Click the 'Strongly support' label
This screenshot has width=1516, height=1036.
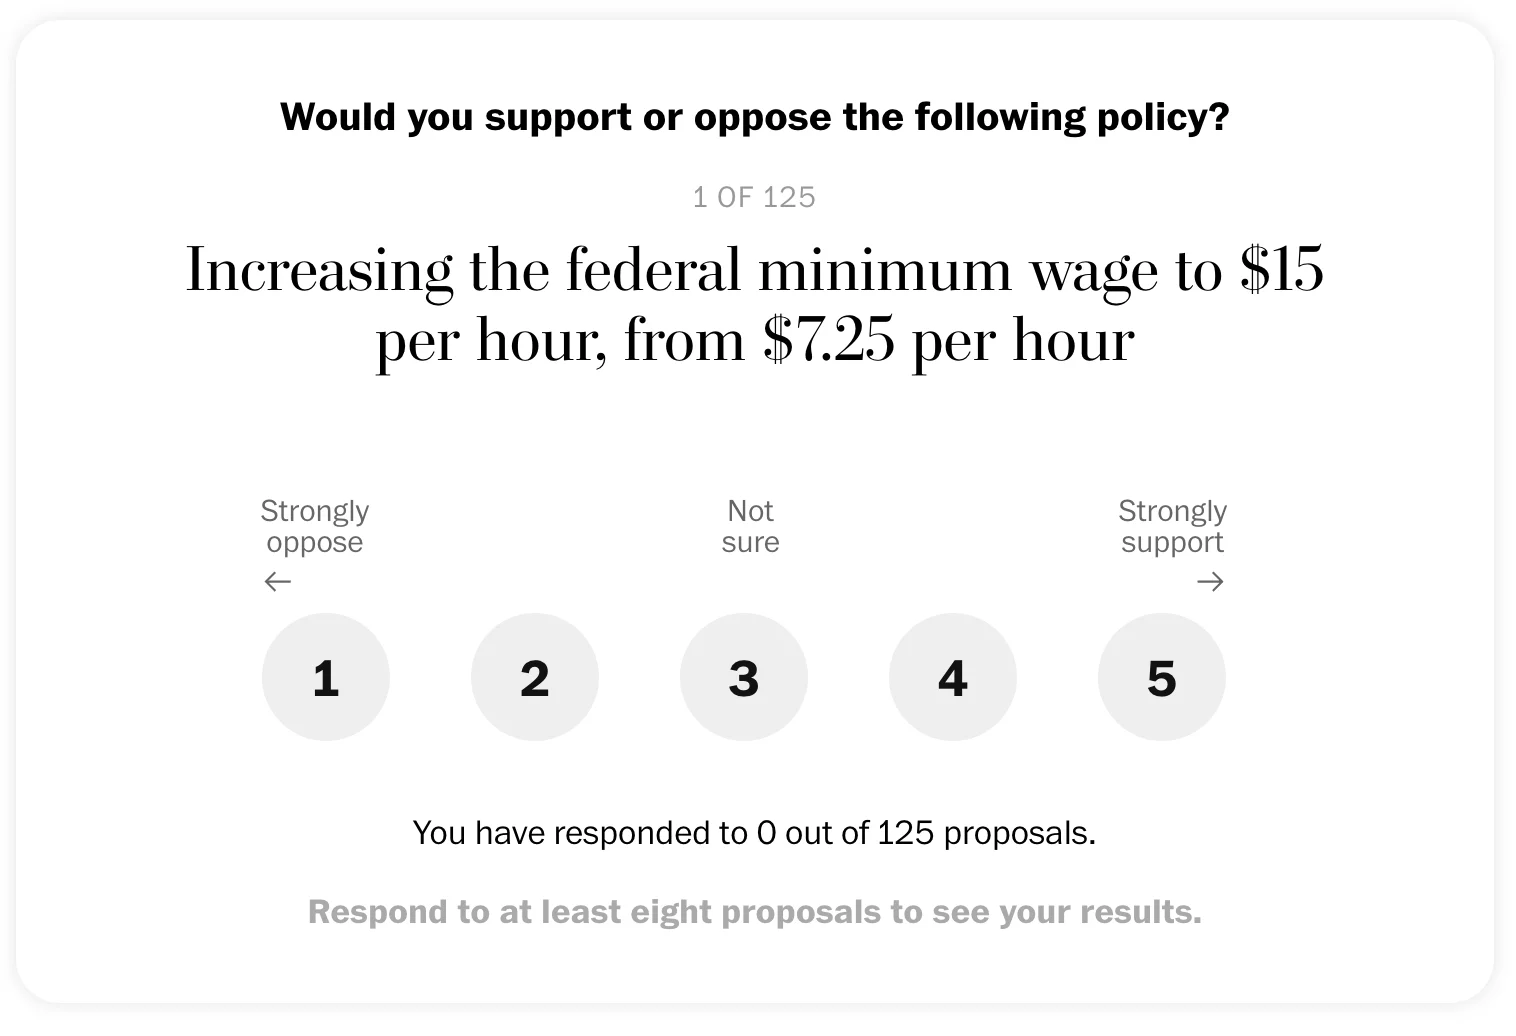[x=1172, y=526]
